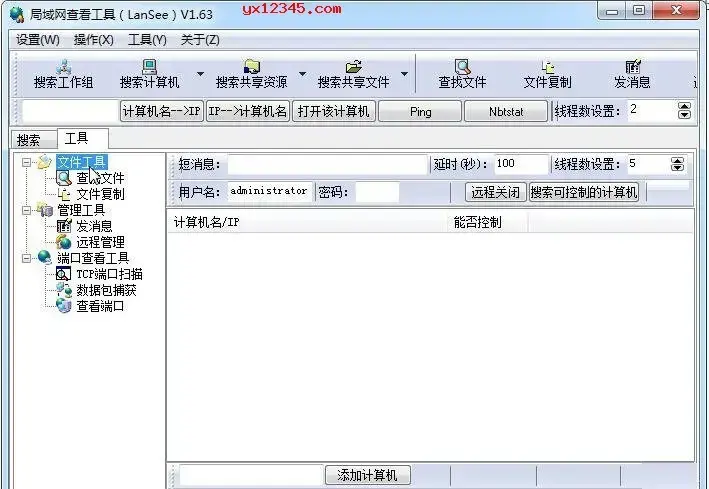Click the magnifier icon beside 查找文件 in the tree
The image size is (709, 489).
click(x=64, y=178)
